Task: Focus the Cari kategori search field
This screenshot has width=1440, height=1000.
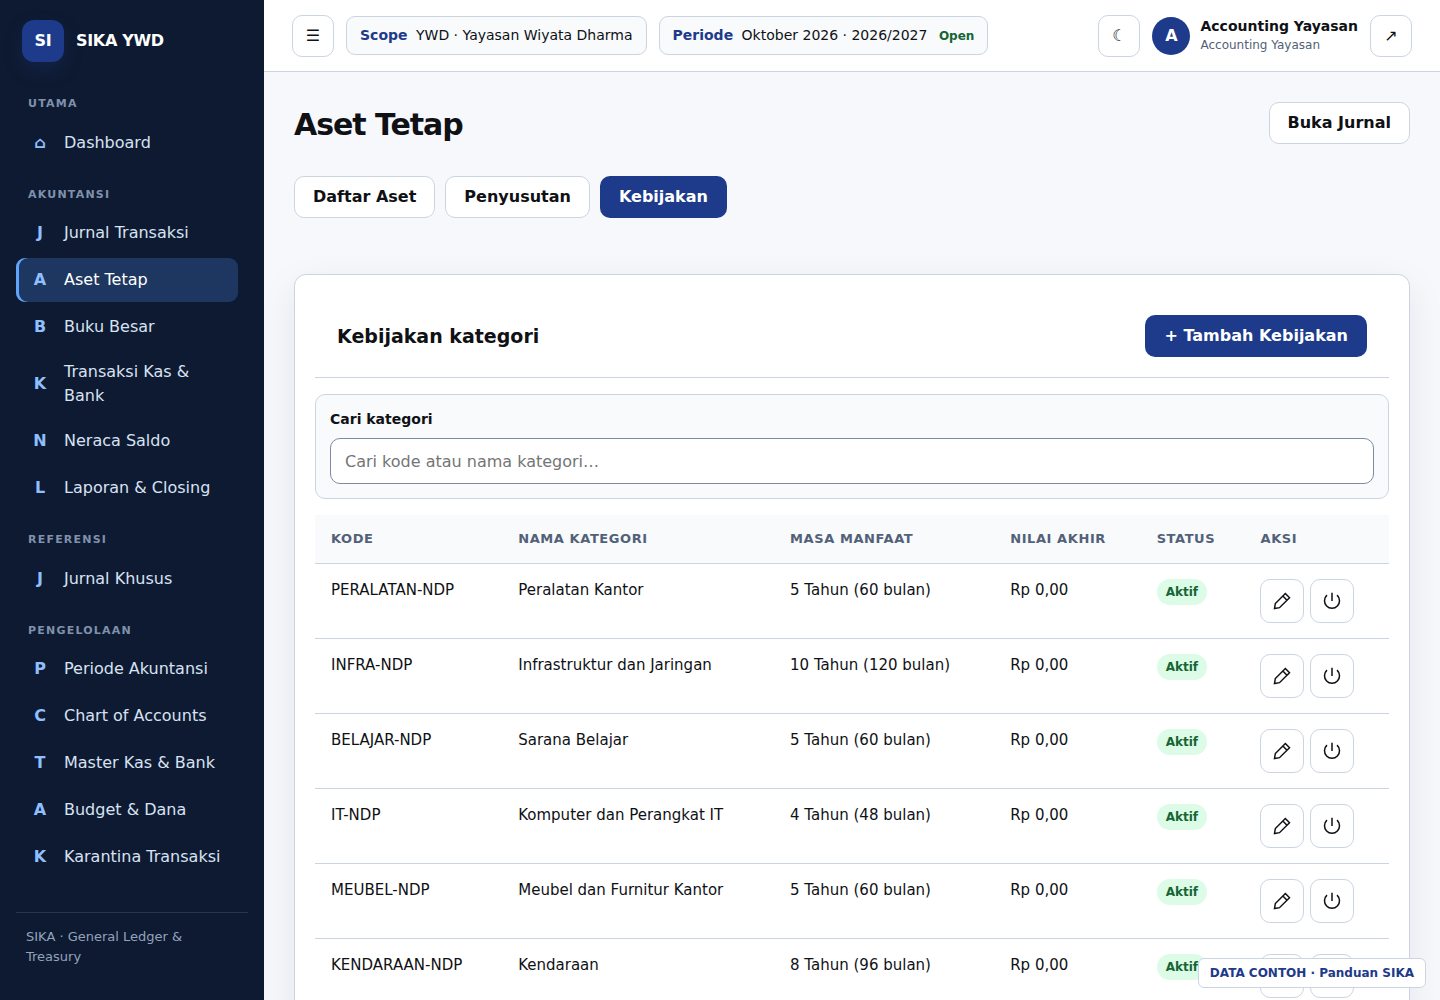Action: (x=852, y=461)
